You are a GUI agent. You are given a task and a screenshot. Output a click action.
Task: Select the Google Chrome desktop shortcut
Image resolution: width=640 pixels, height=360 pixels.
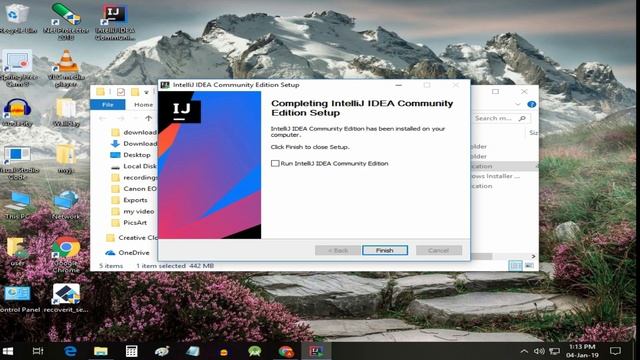coord(66,254)
